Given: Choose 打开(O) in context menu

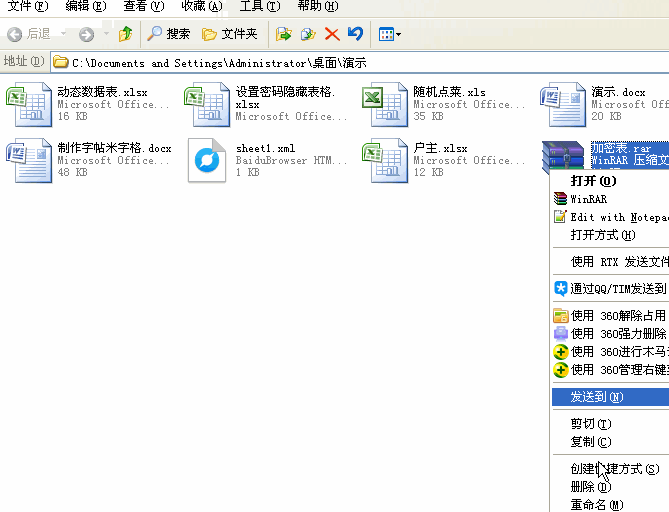Looking at the screenshot, I should pos(611,181).
